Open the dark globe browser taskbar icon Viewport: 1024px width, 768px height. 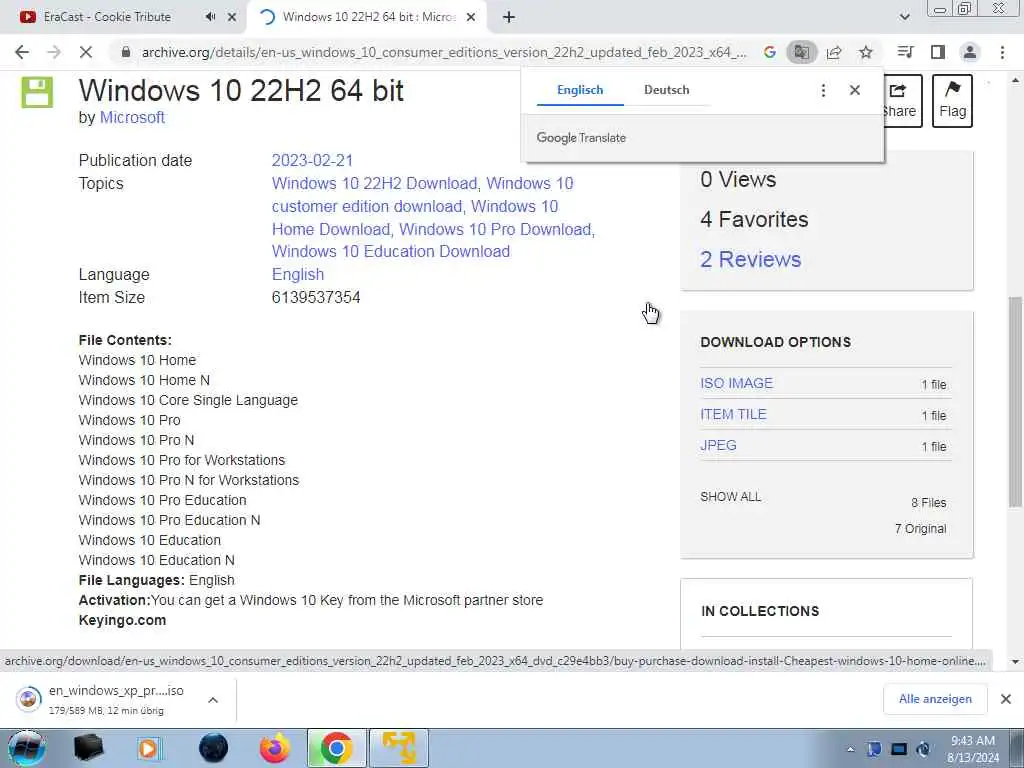214,748
